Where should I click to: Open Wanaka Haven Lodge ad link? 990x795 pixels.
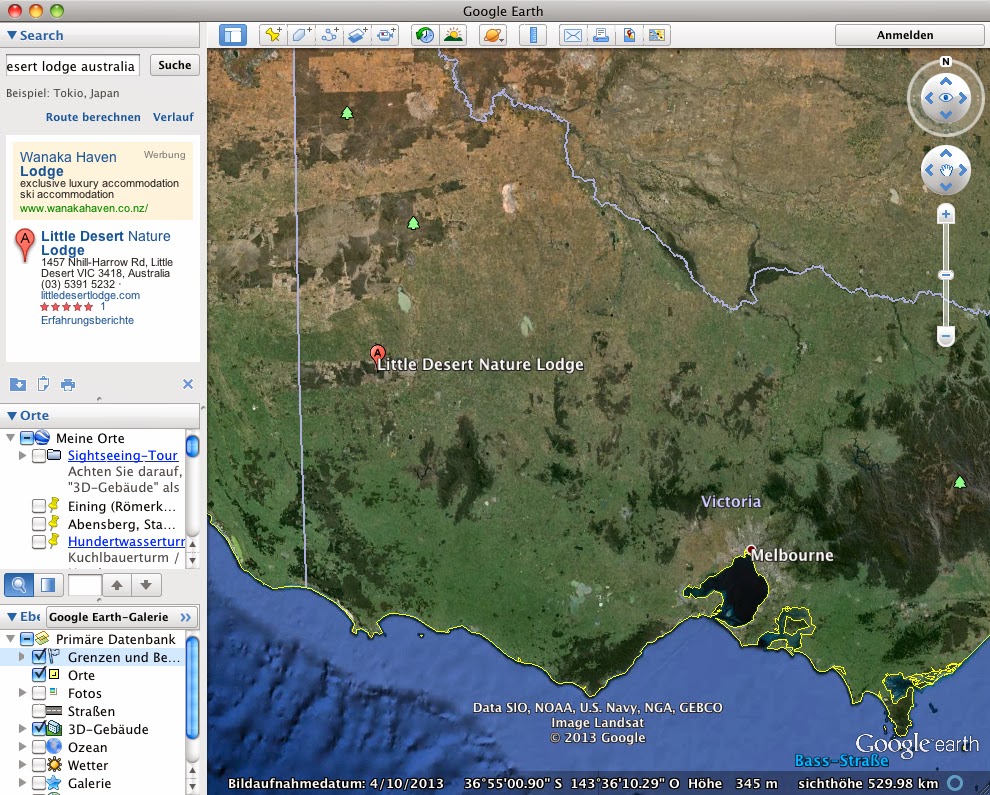68,164
